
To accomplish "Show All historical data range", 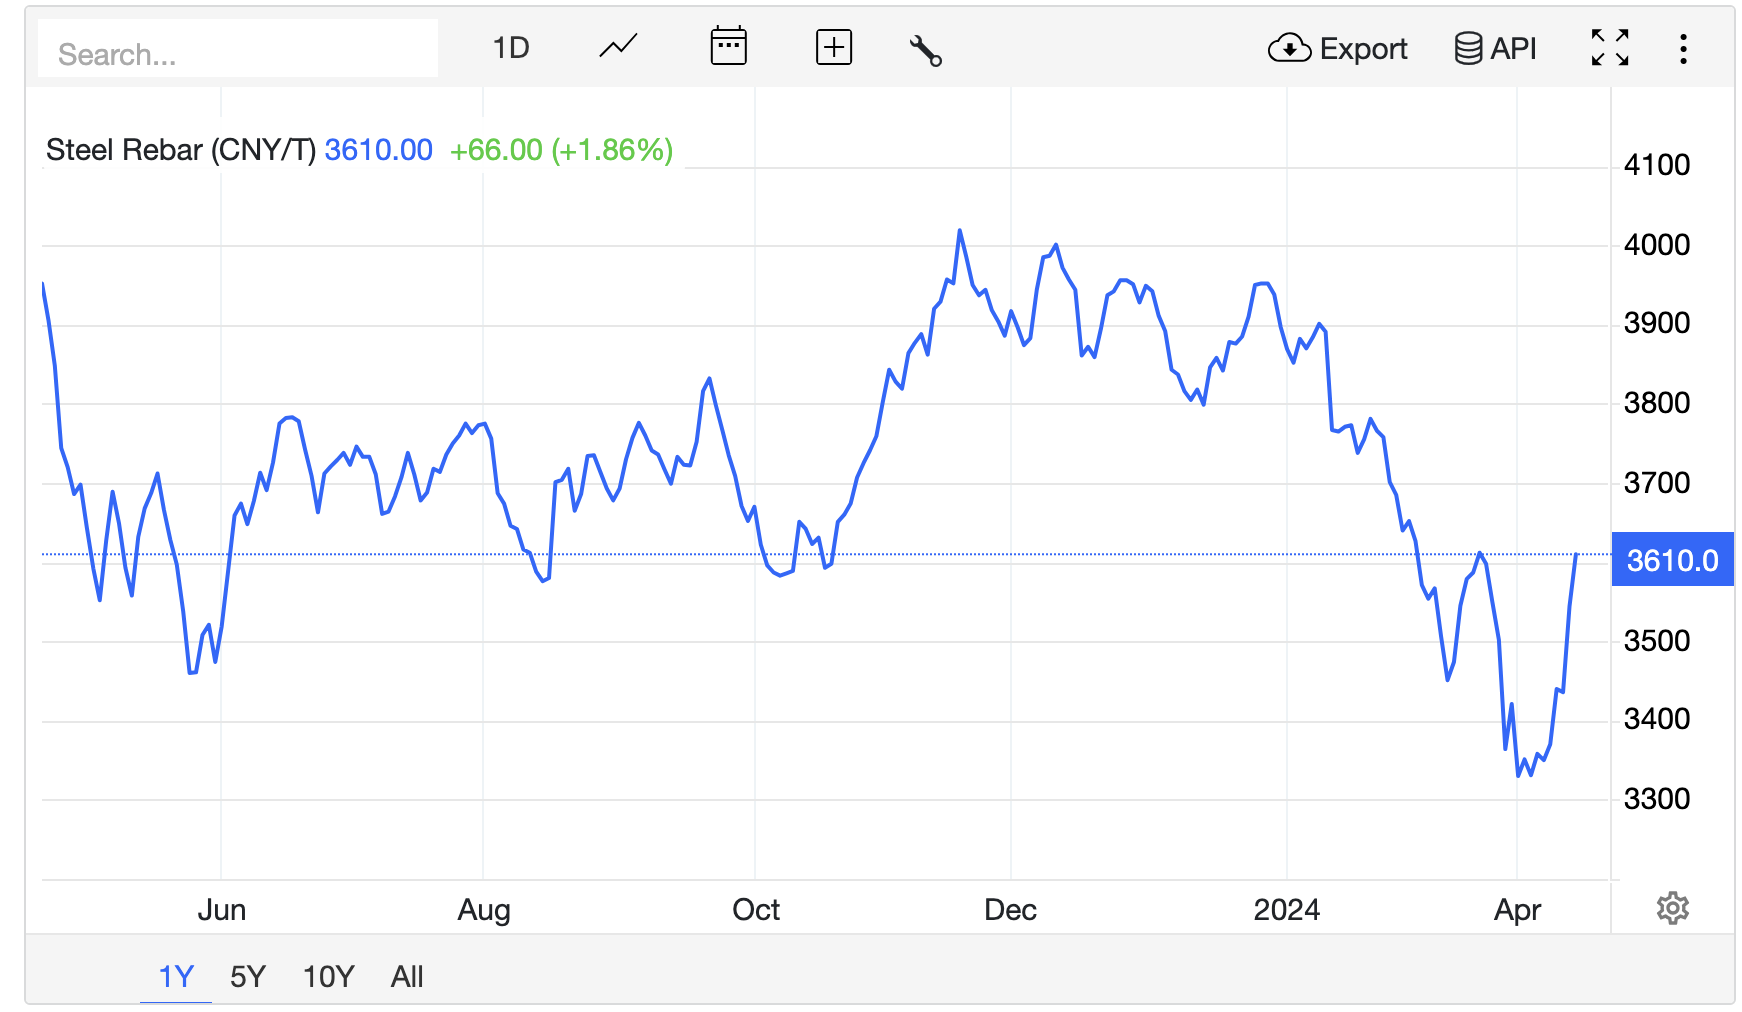I will pyautogui.click(x=407, y=976).
